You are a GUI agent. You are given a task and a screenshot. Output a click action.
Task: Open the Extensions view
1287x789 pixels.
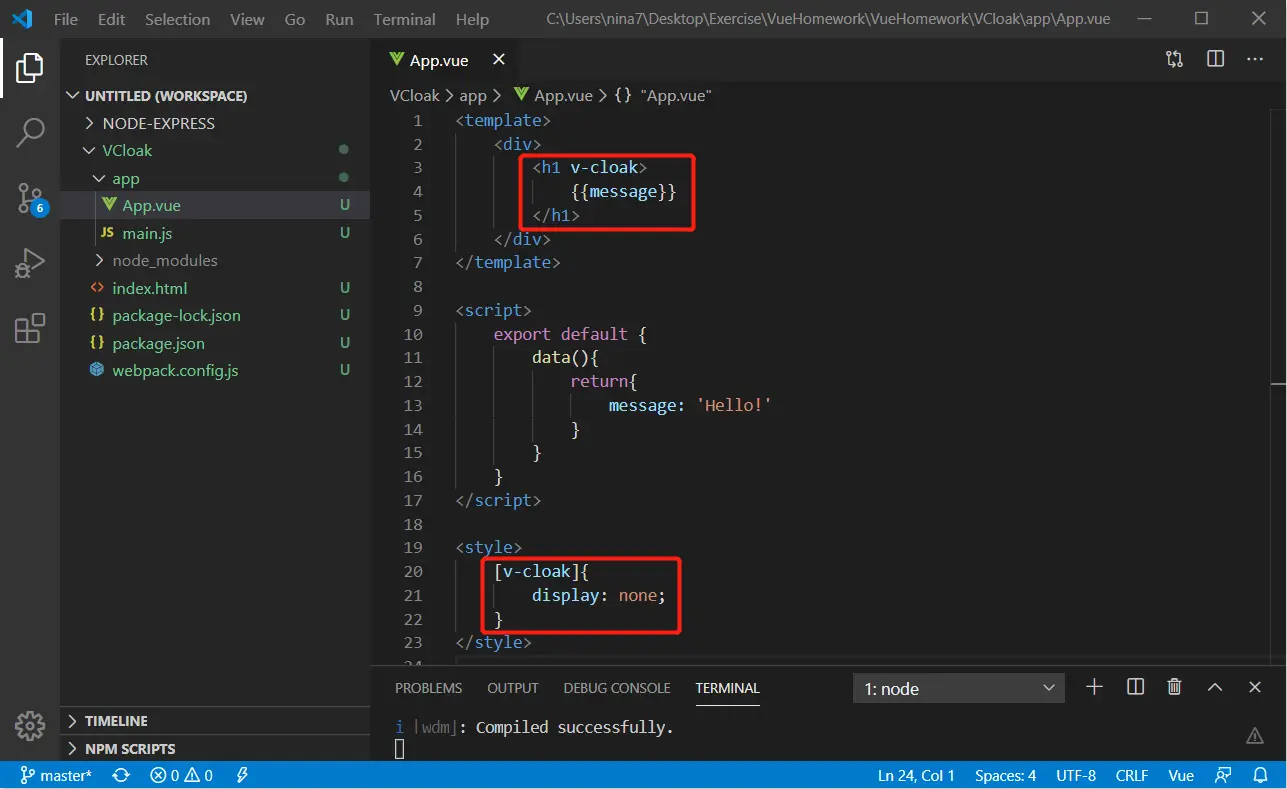(30, 328)
